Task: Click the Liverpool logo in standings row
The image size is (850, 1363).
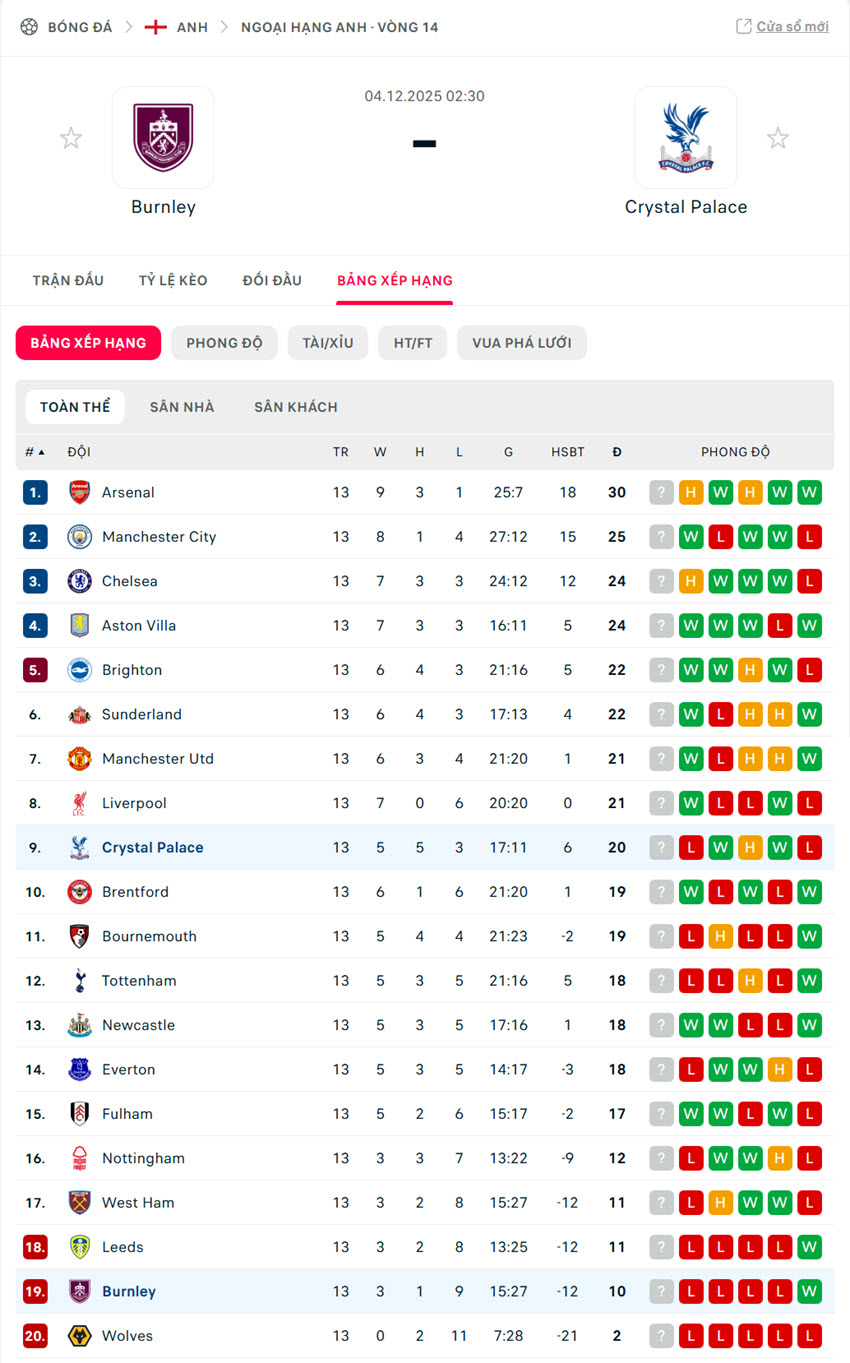Action: click(79, 803)
